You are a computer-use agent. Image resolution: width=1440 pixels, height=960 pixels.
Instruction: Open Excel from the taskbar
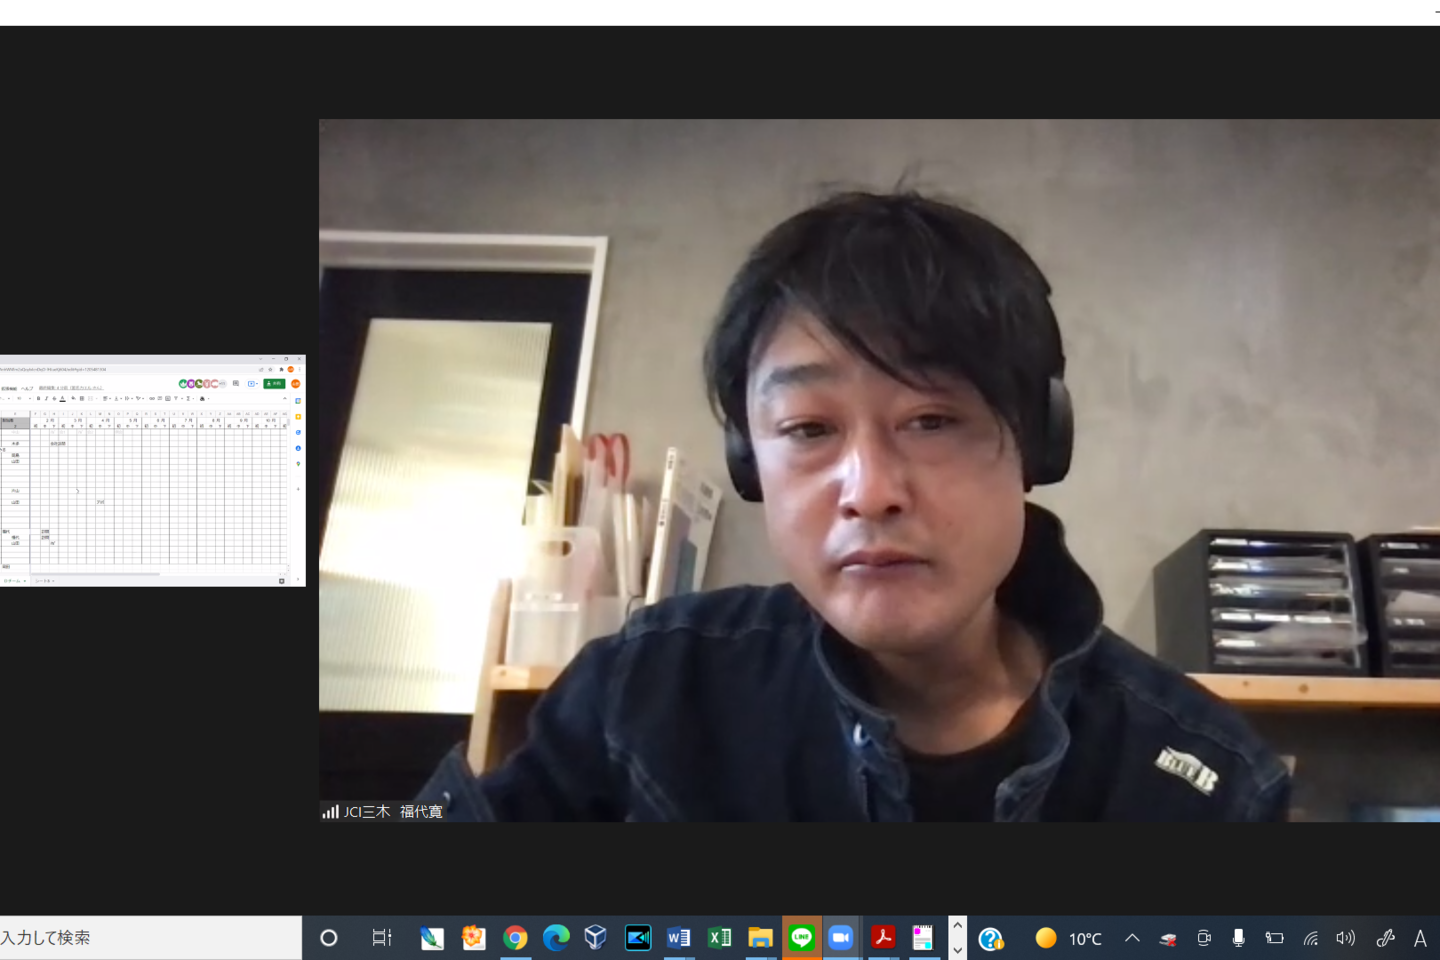click(x=719, y=938)
